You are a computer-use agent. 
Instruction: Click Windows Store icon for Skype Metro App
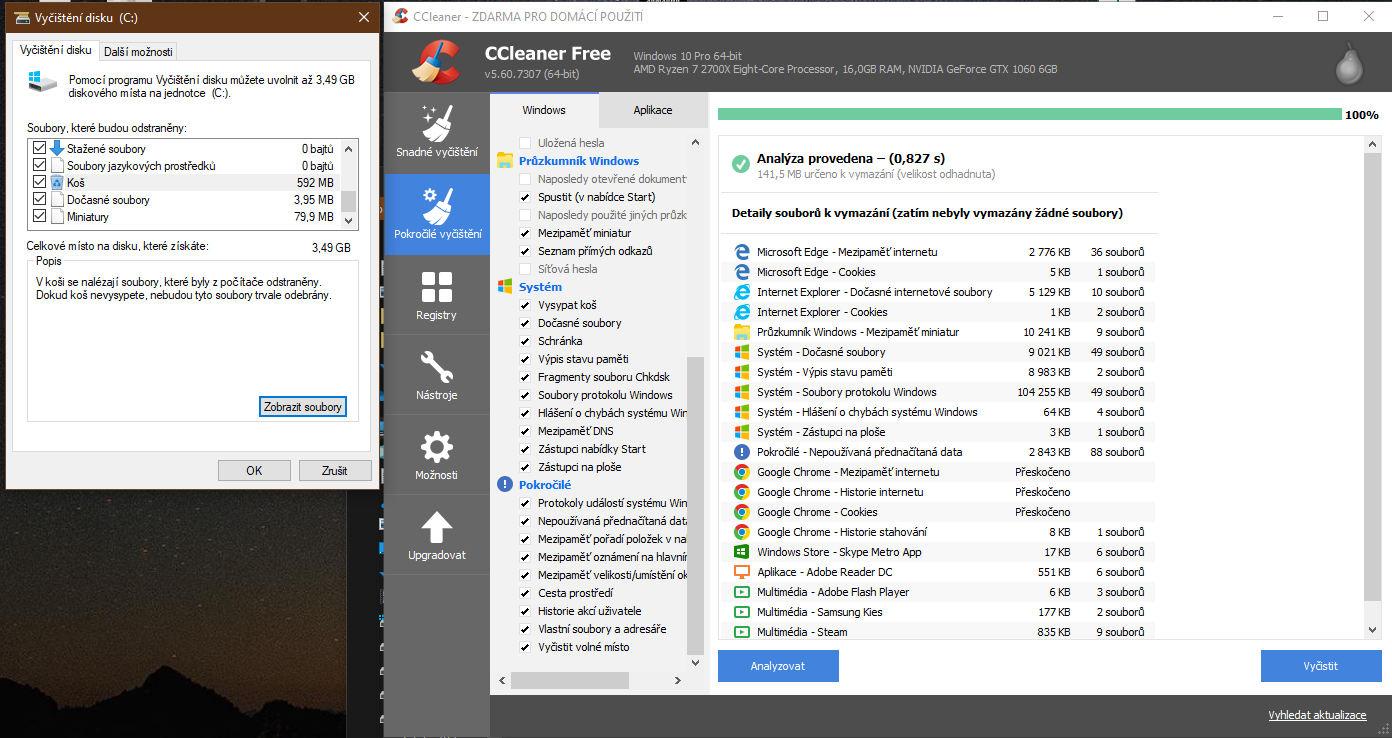tap(741, 552)
